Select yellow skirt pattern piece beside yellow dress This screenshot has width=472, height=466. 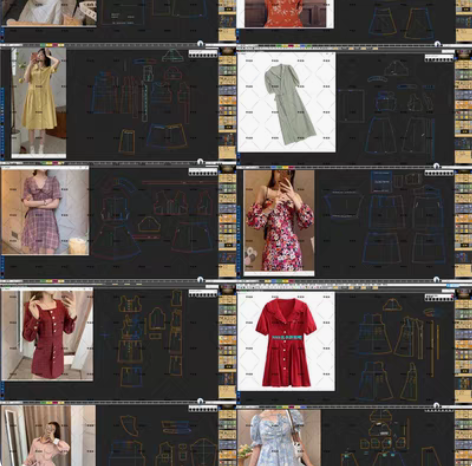pyautogui.click(x=127, y=141)
